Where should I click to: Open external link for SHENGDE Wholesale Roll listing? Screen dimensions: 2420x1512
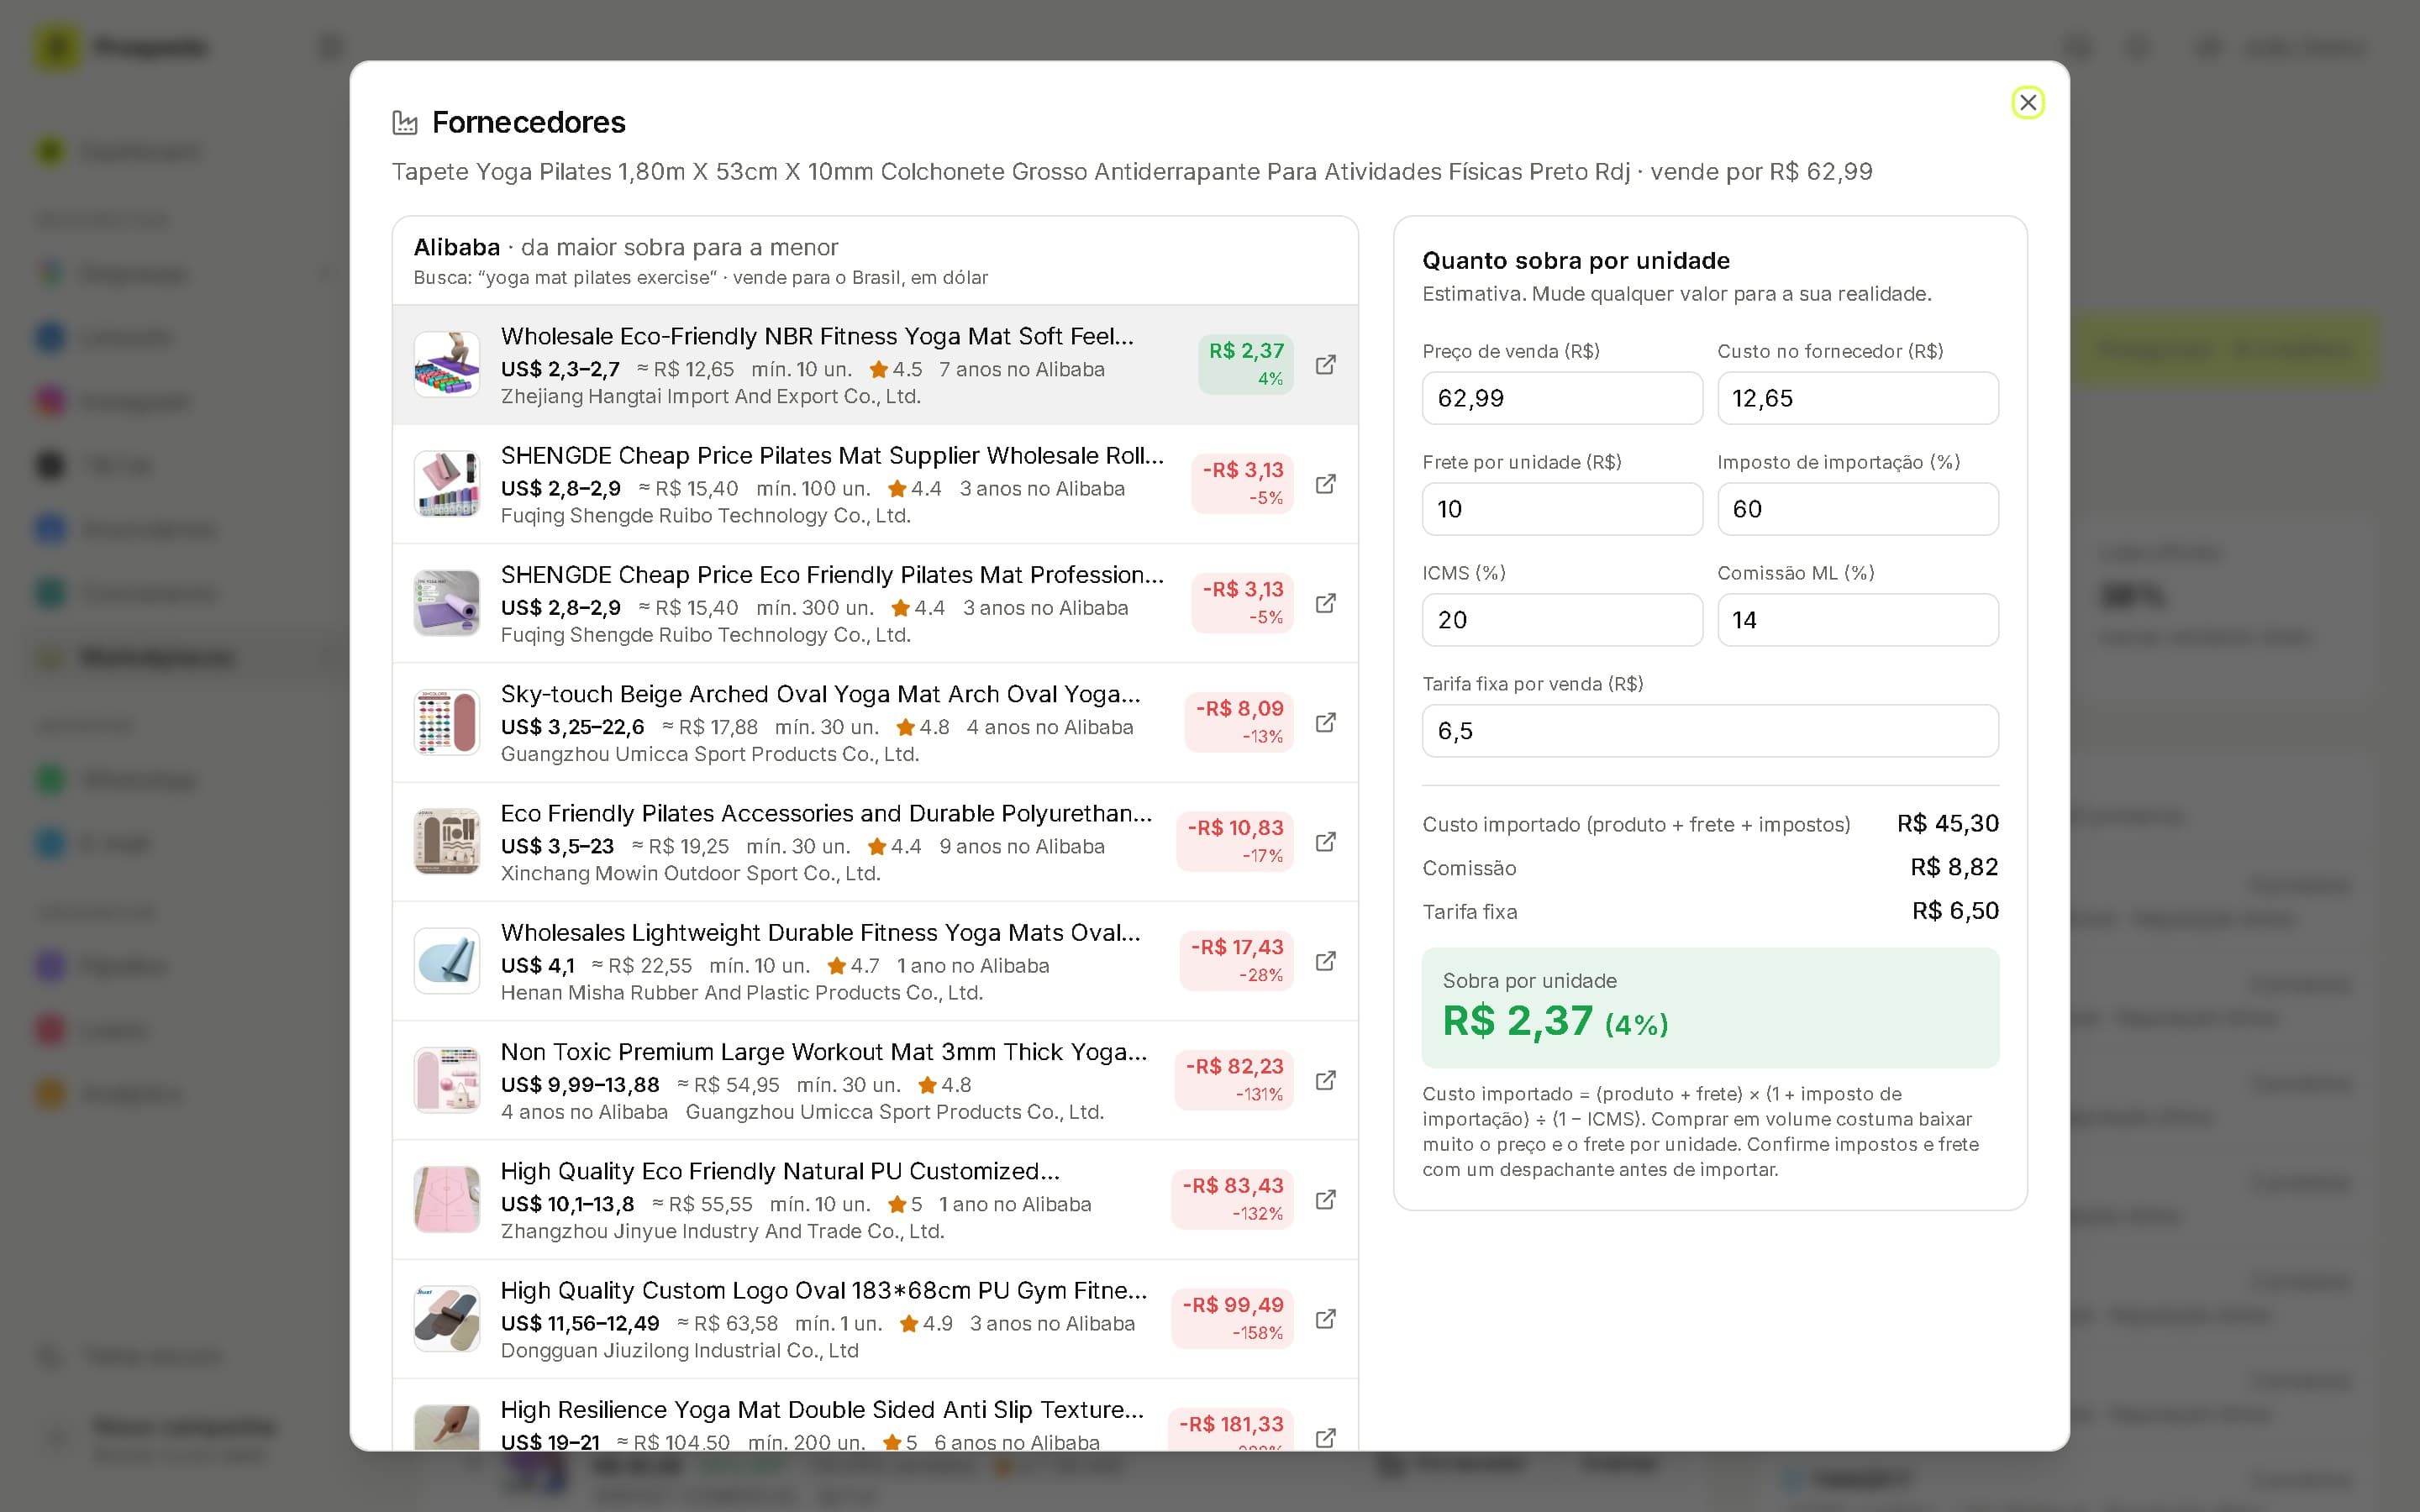(1325, 484)
